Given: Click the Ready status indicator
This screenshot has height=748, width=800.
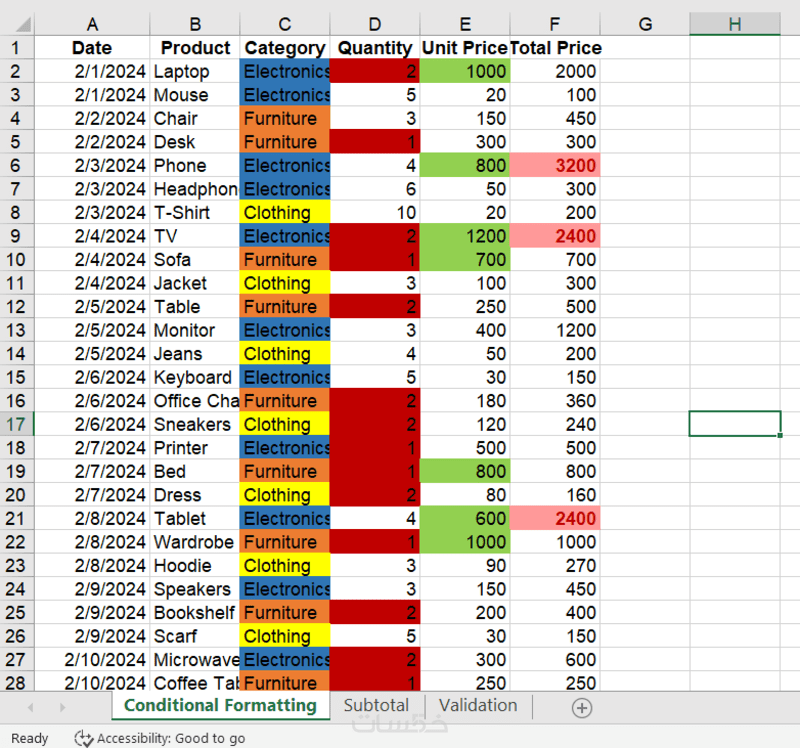Looking at the screenshot, I should [30, 738].
